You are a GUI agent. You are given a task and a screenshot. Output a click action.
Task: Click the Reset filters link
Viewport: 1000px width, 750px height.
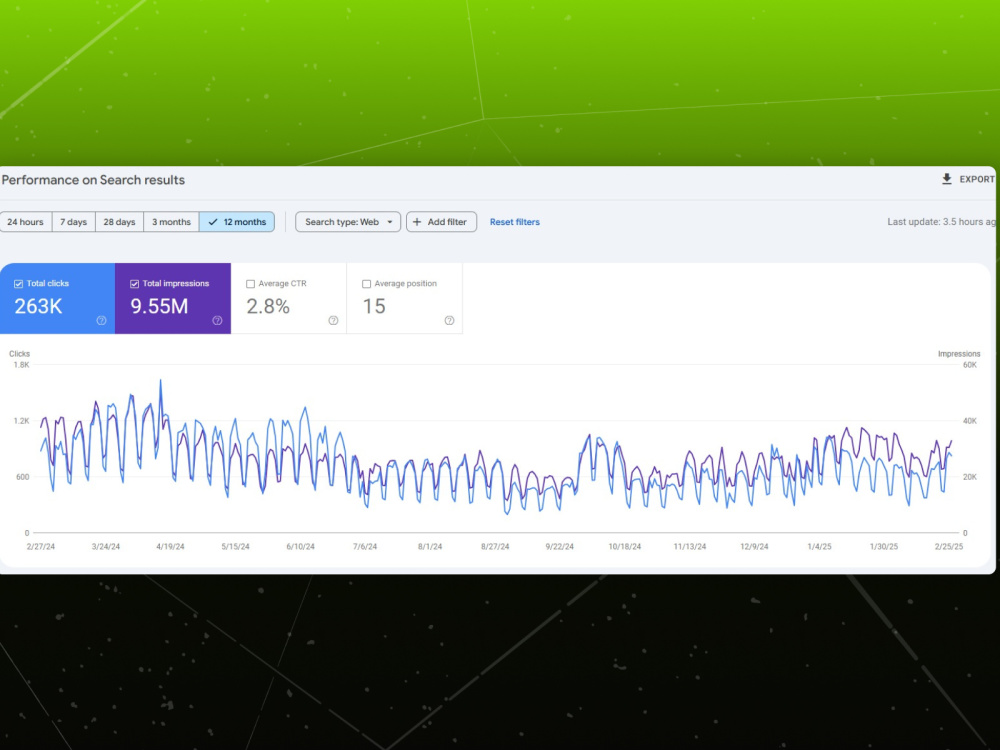coord(515,222)
